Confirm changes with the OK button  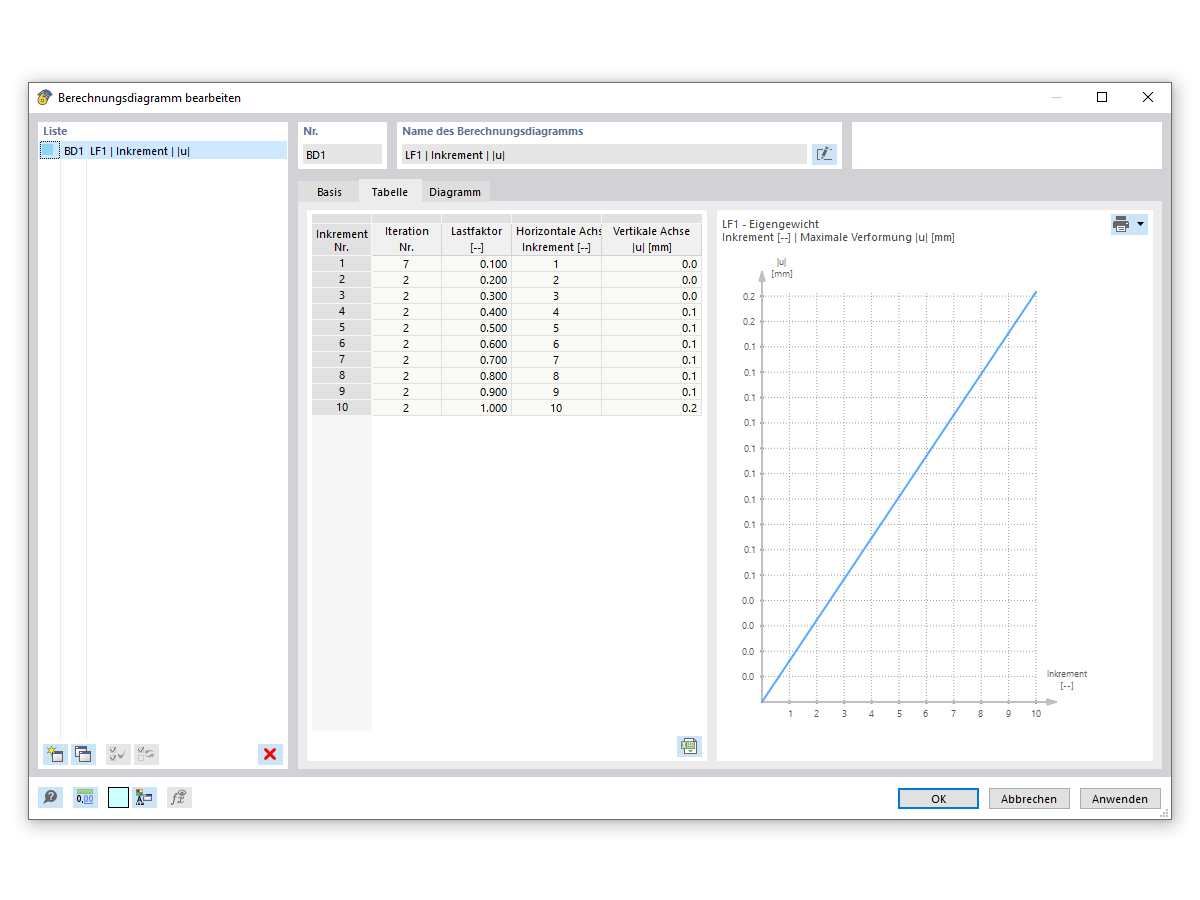coord(938,798)
